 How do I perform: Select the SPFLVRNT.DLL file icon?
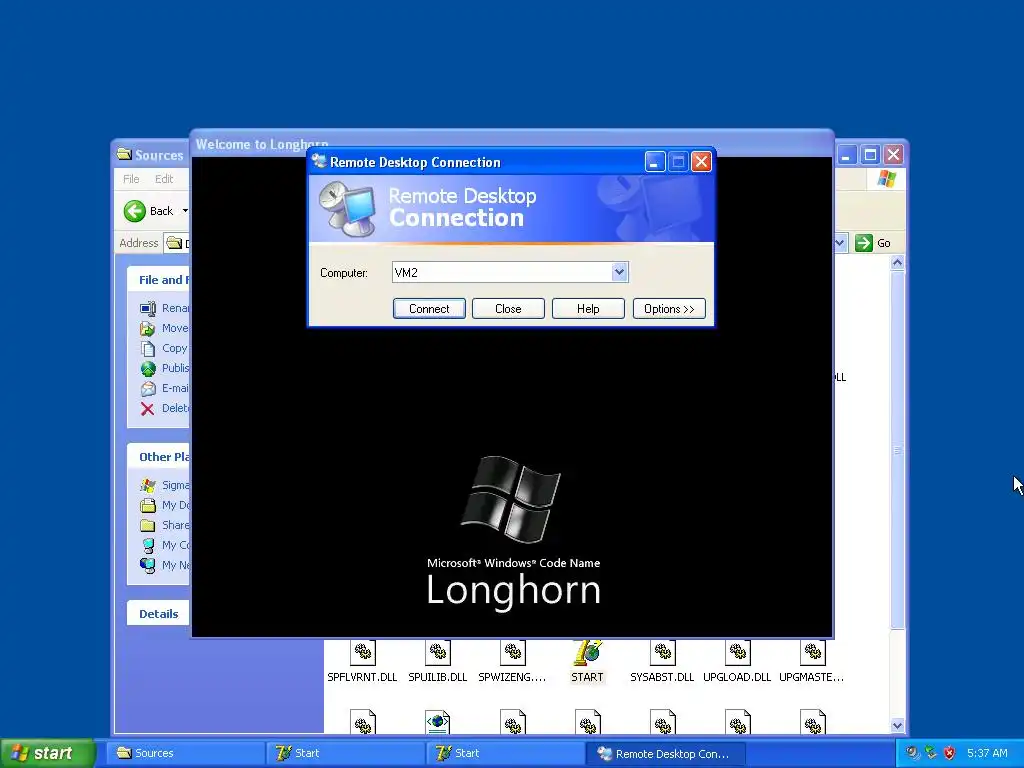tap(363, 652)
